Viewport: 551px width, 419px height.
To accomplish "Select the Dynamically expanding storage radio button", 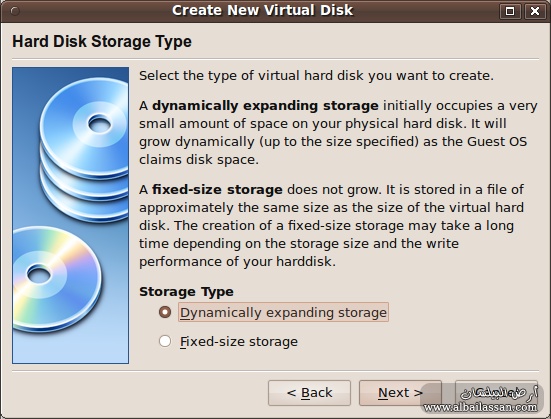I will click(x=165, y=312).
